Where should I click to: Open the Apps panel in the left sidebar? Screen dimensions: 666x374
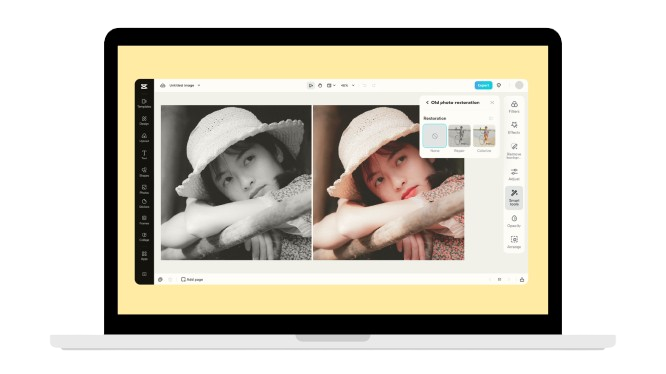pyautogui.click(x=144, y=256)
